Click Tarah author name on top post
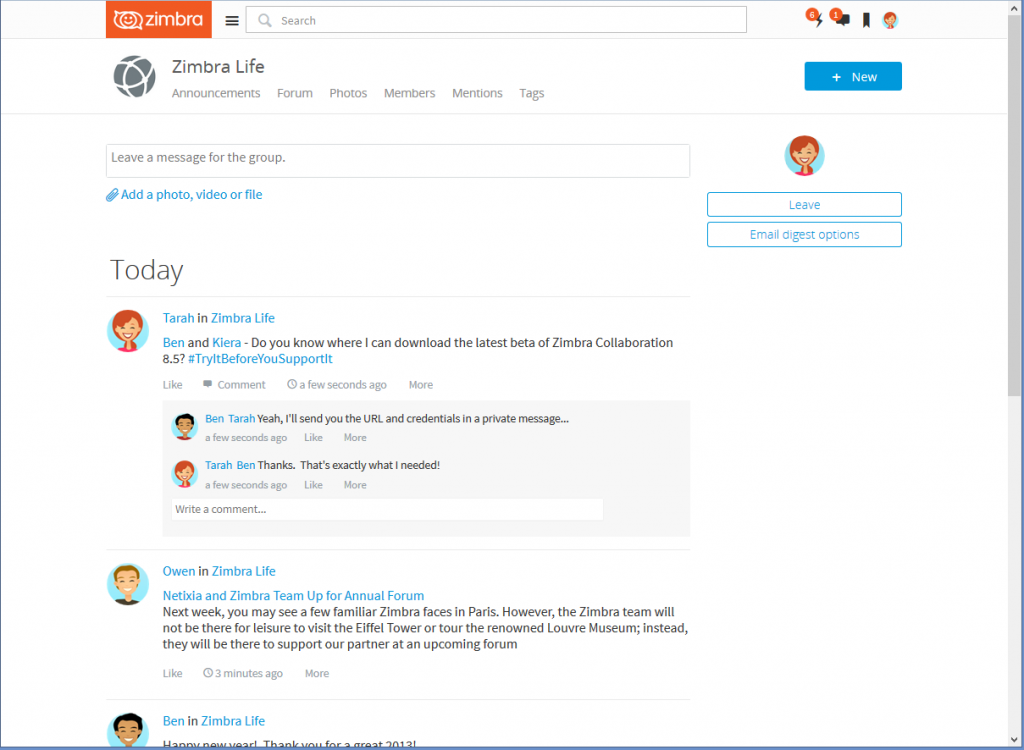The height and width of the screenshot is (750, 1024). pos(178,318)
